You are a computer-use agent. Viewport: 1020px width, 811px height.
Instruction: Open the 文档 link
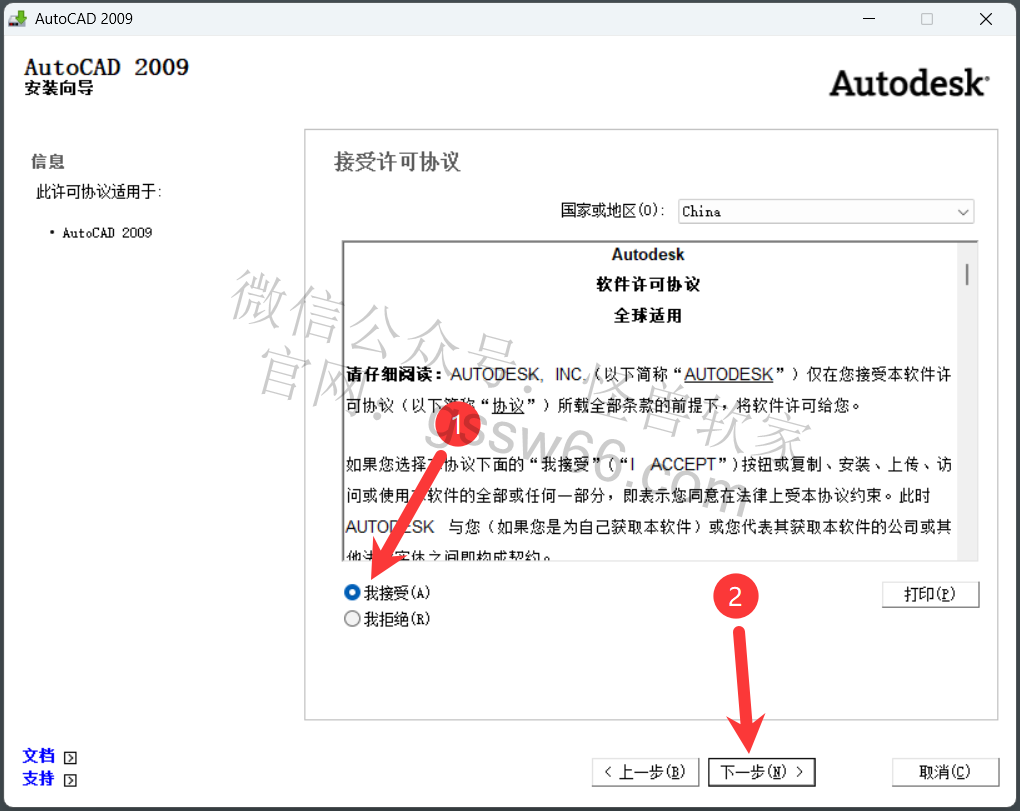coord(39,756)
